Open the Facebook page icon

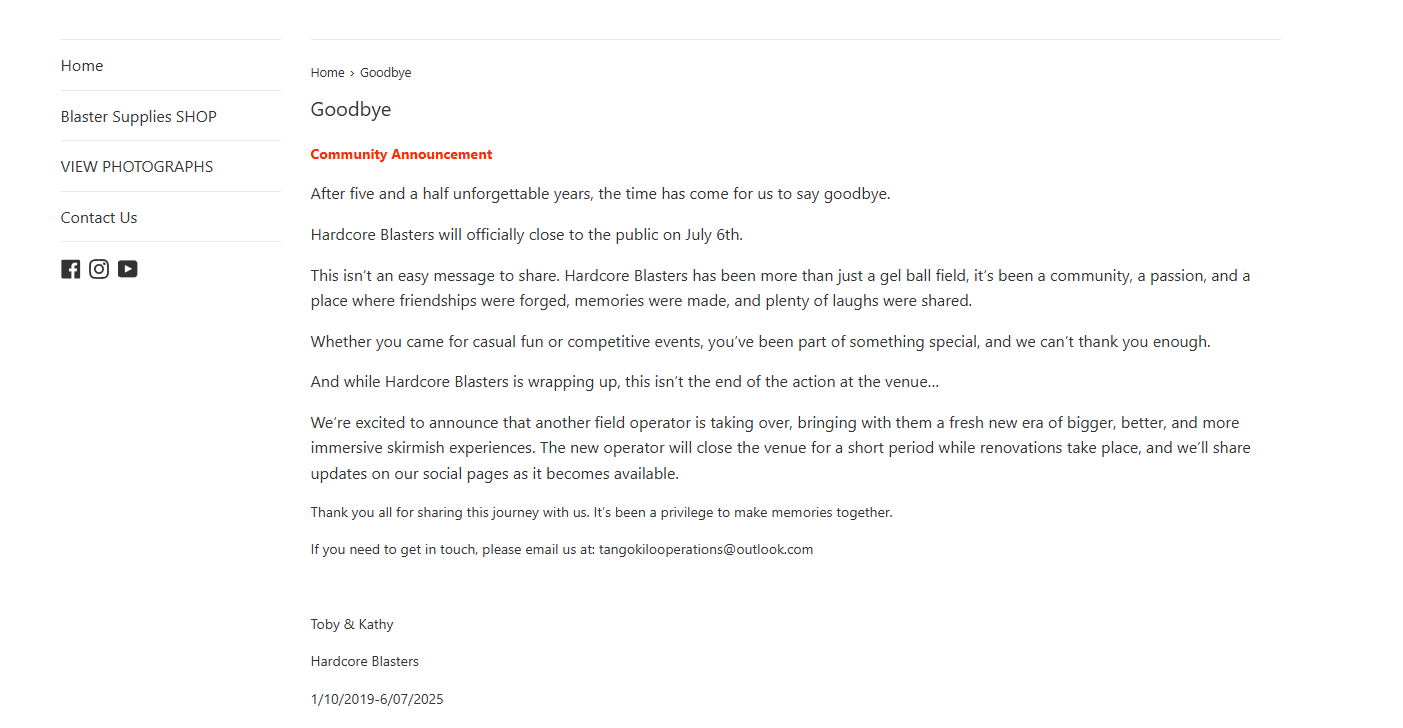tap(70, 269)
